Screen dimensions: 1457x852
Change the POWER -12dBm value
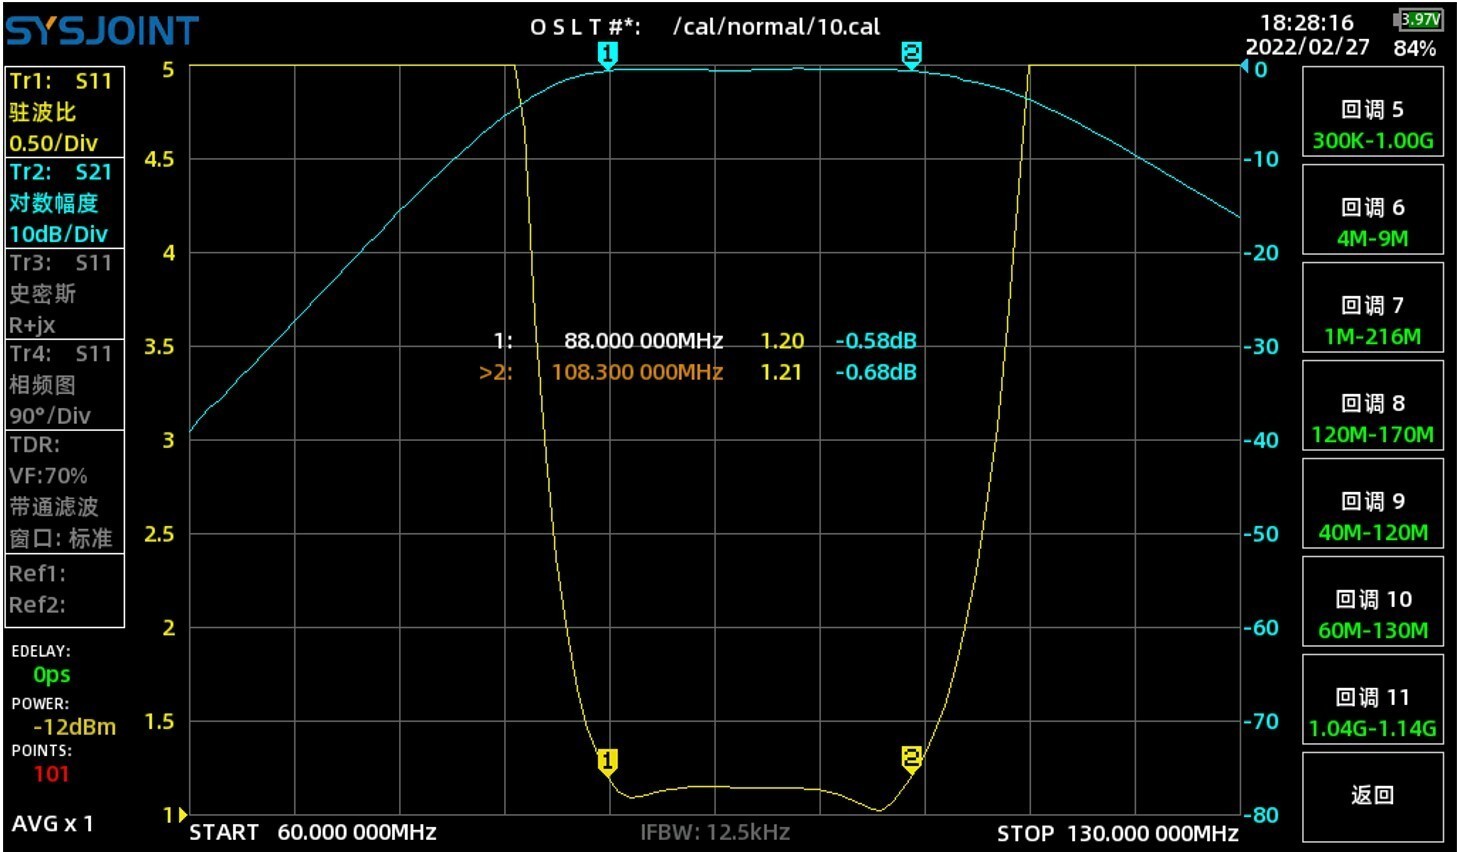tap(74, 727)
